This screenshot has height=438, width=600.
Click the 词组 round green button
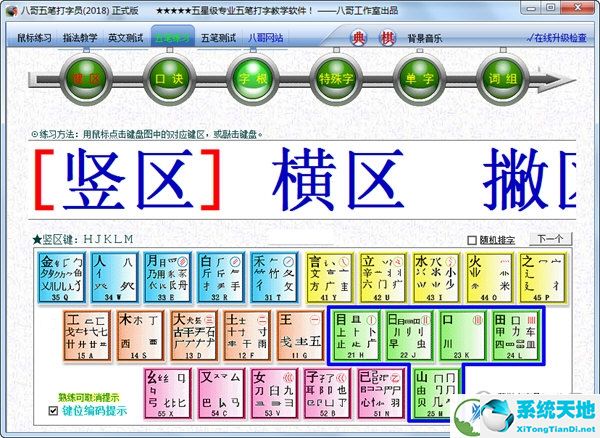coord(503,79)
